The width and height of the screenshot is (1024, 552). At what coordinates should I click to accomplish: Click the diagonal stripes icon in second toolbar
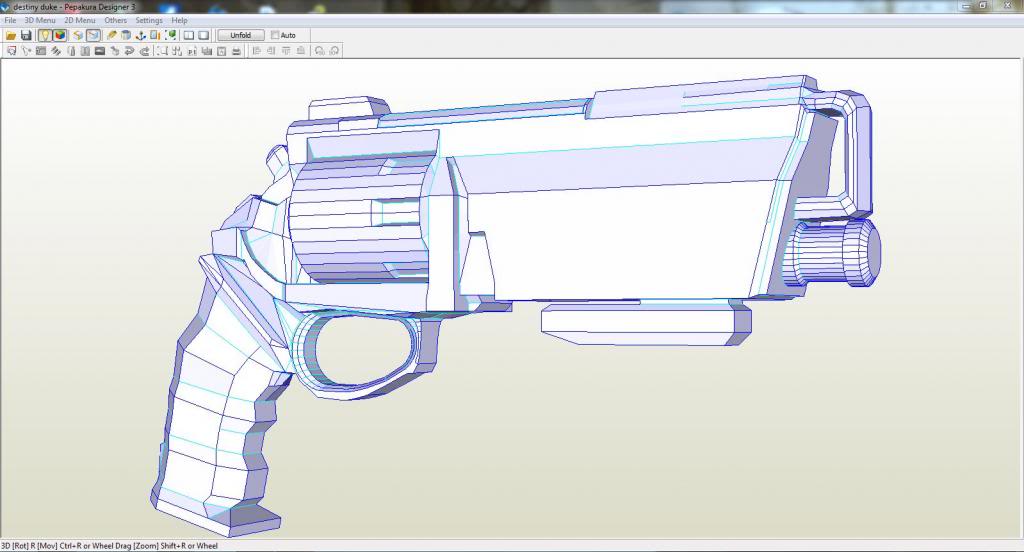pyautogui.click(x=56, y=51)
